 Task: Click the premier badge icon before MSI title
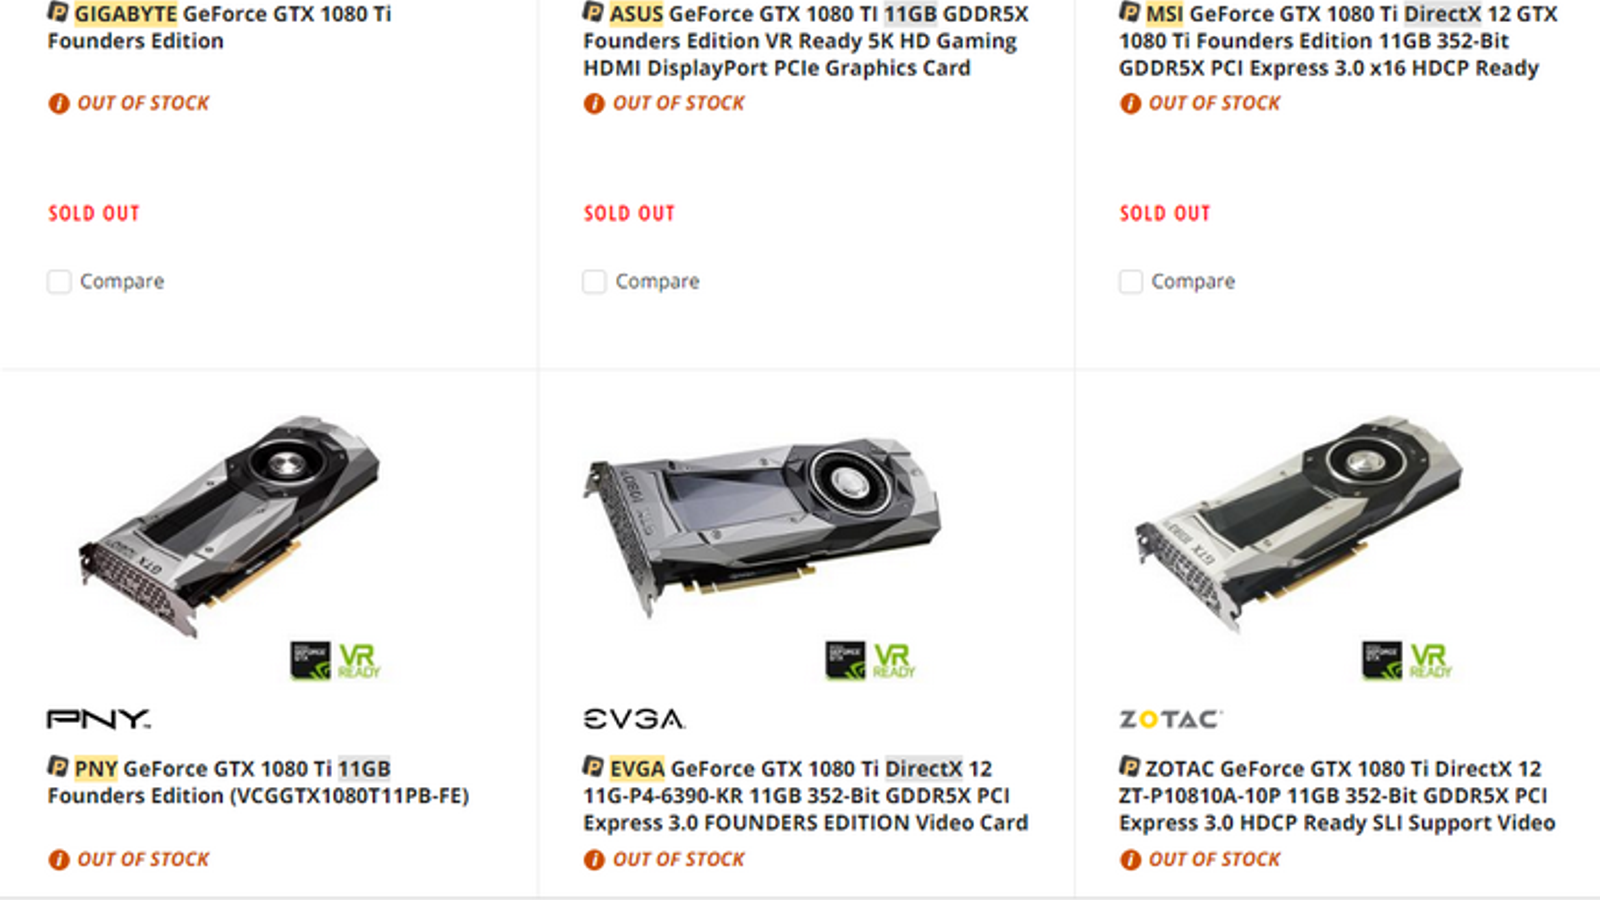click(1130, 13)
